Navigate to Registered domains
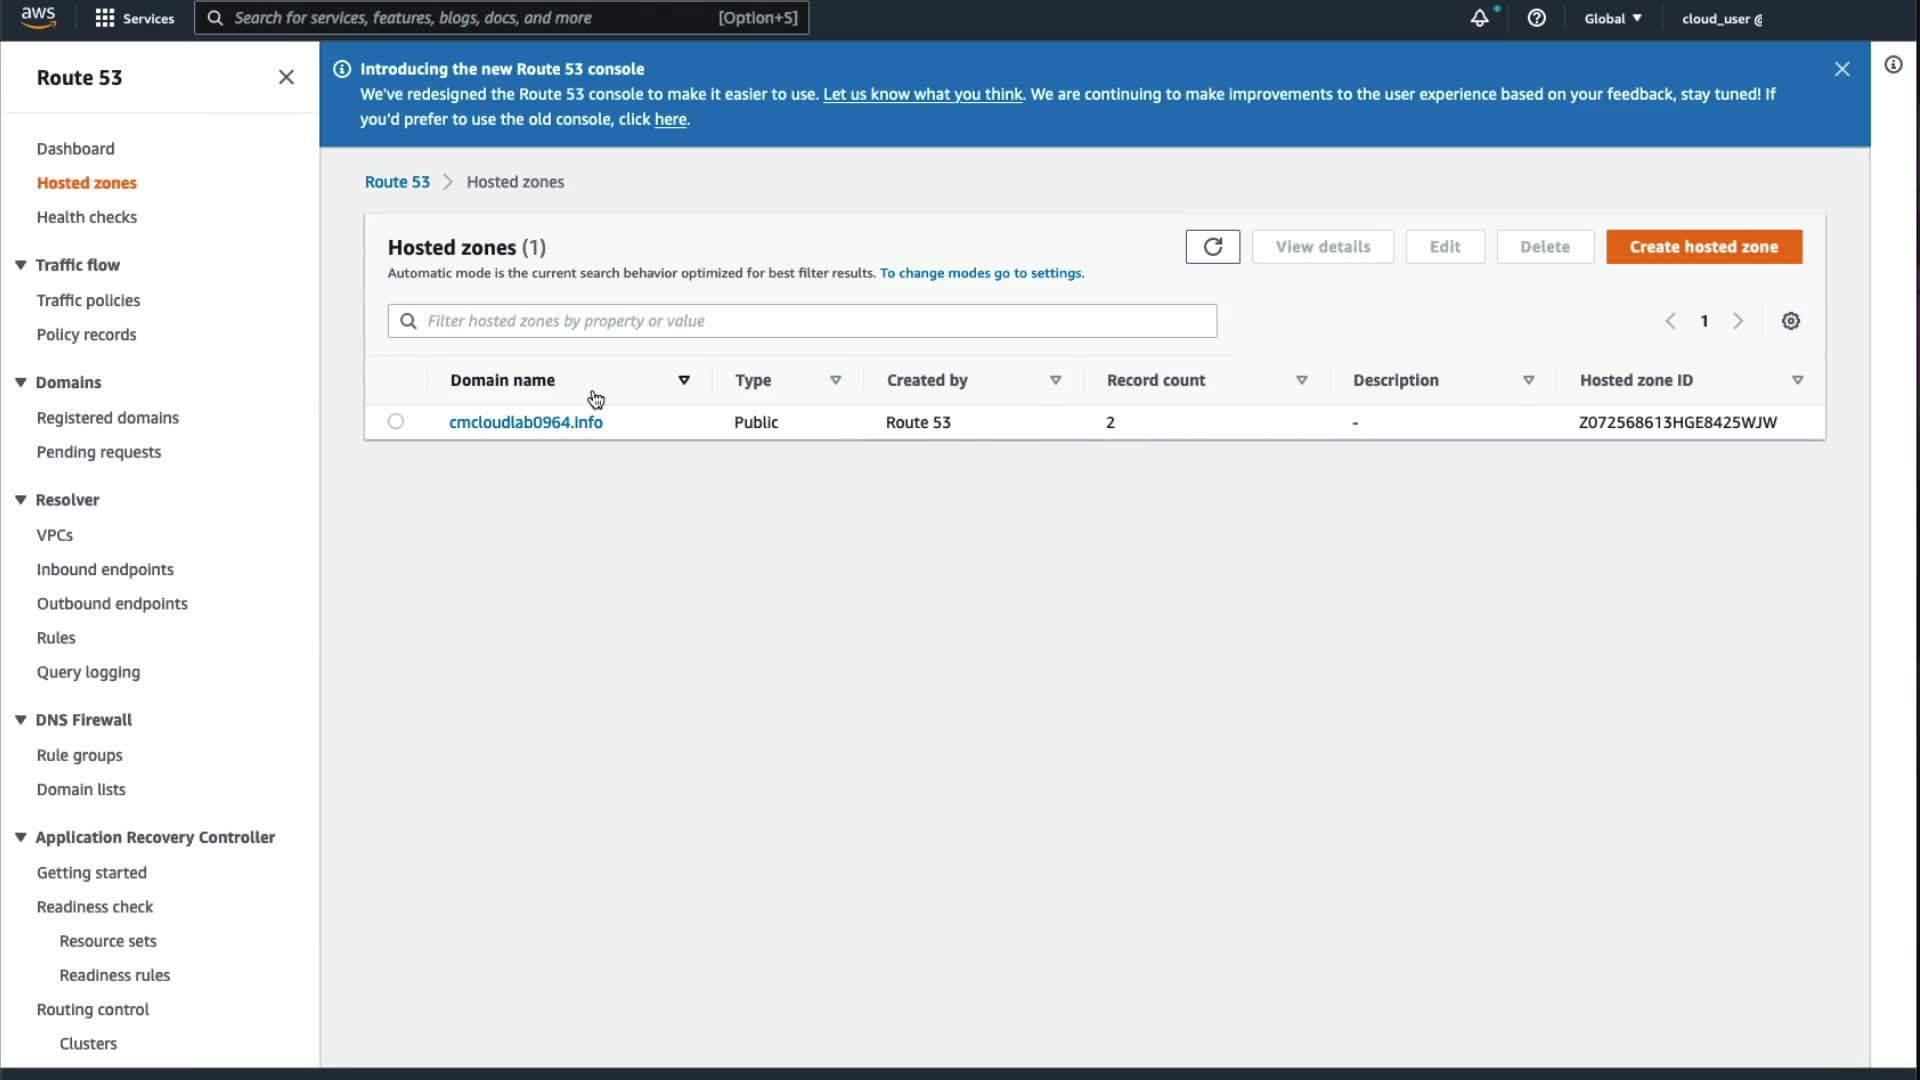Viewport: 1920px width, 1080px height. [x=108, y=418]
